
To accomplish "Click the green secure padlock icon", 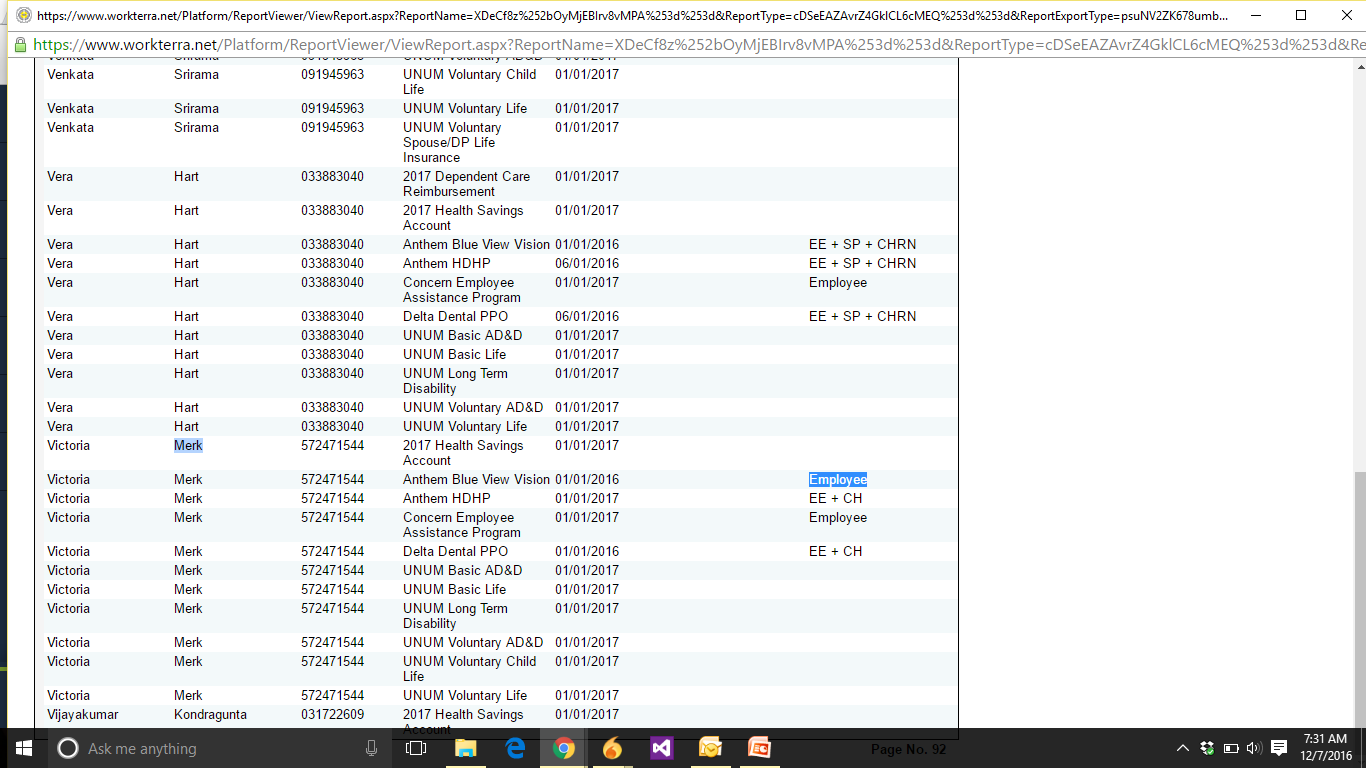I will (x=20, y=45).
